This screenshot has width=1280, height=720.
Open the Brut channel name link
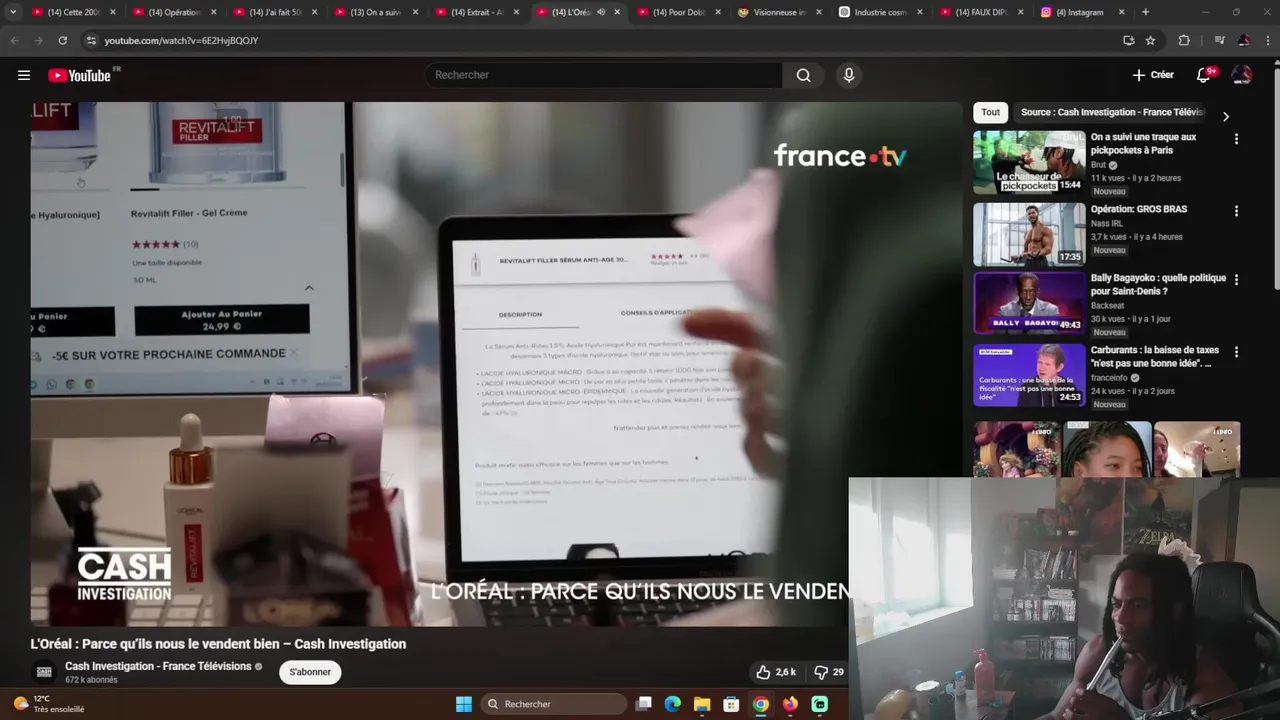1098,165
